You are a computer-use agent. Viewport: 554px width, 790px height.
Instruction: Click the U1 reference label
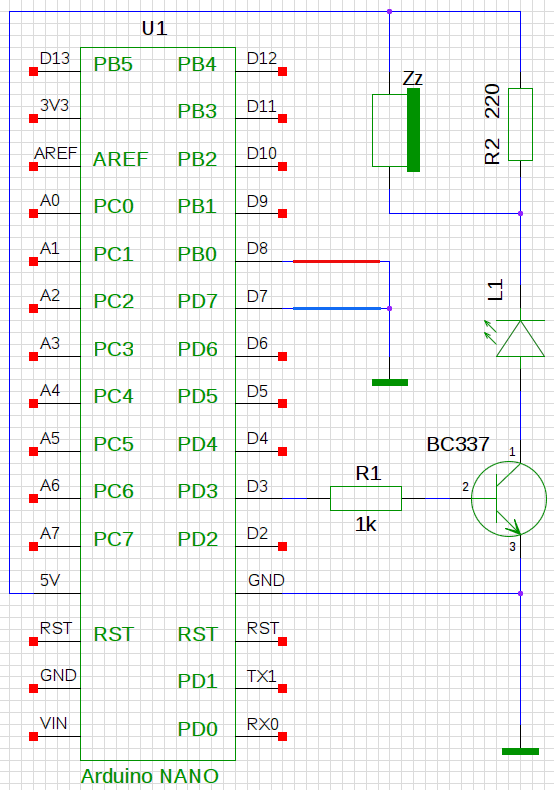[x=154, y=28]
